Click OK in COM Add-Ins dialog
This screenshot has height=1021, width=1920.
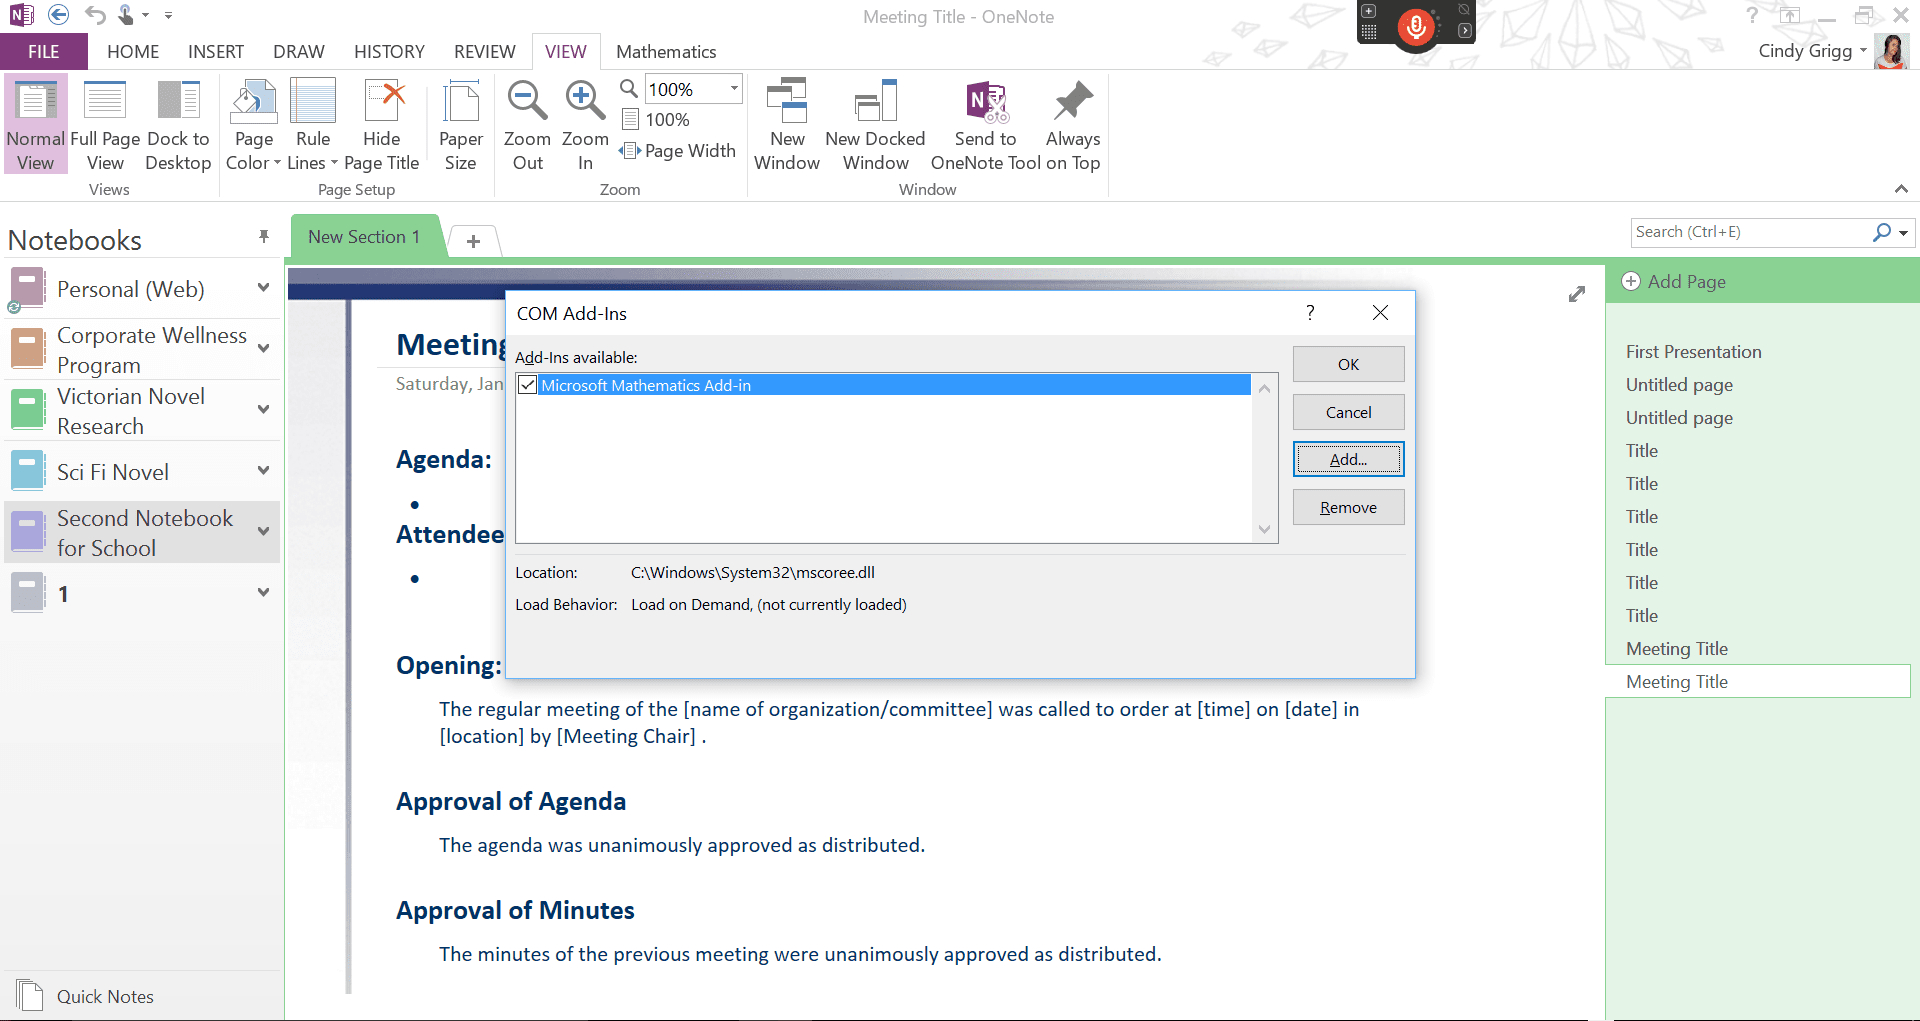1348,364
